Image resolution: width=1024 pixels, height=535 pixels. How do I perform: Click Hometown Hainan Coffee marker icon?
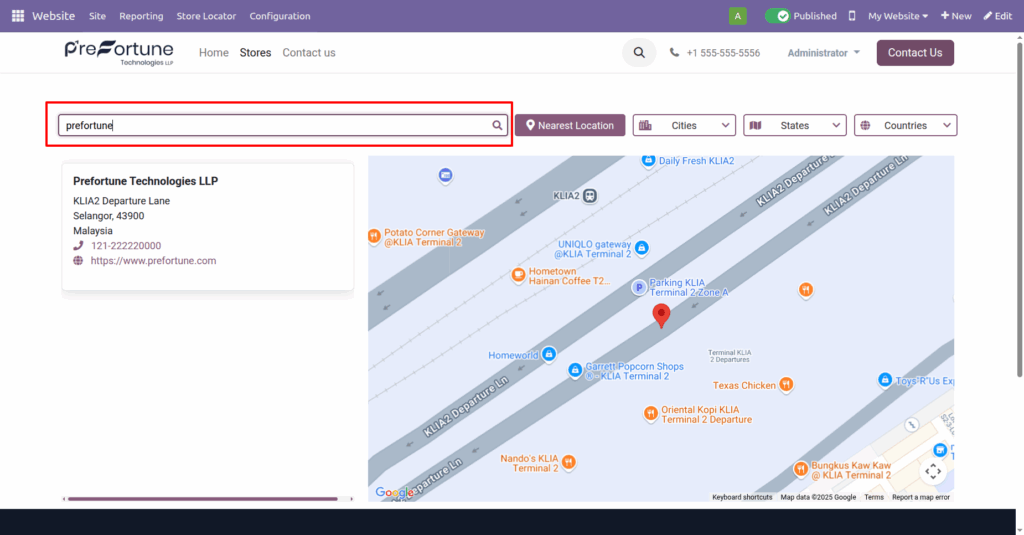[518, 275]
